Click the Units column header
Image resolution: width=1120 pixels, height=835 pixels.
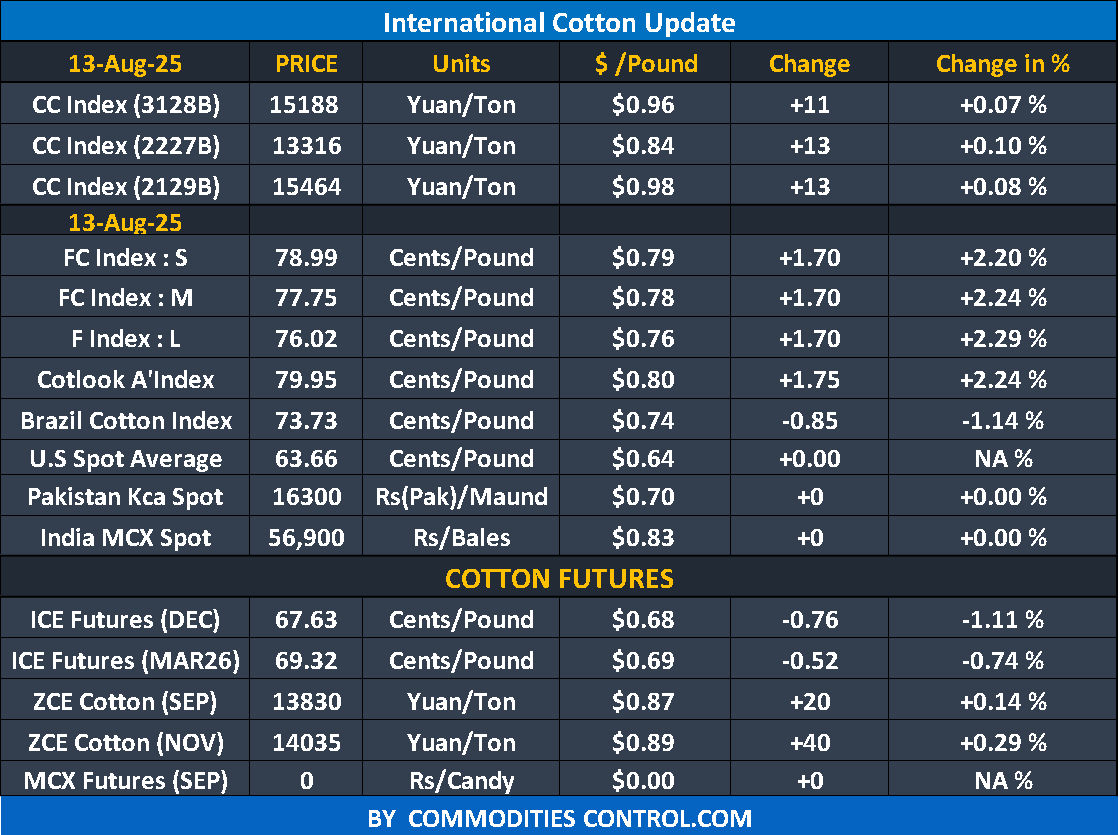coord(461,64)
